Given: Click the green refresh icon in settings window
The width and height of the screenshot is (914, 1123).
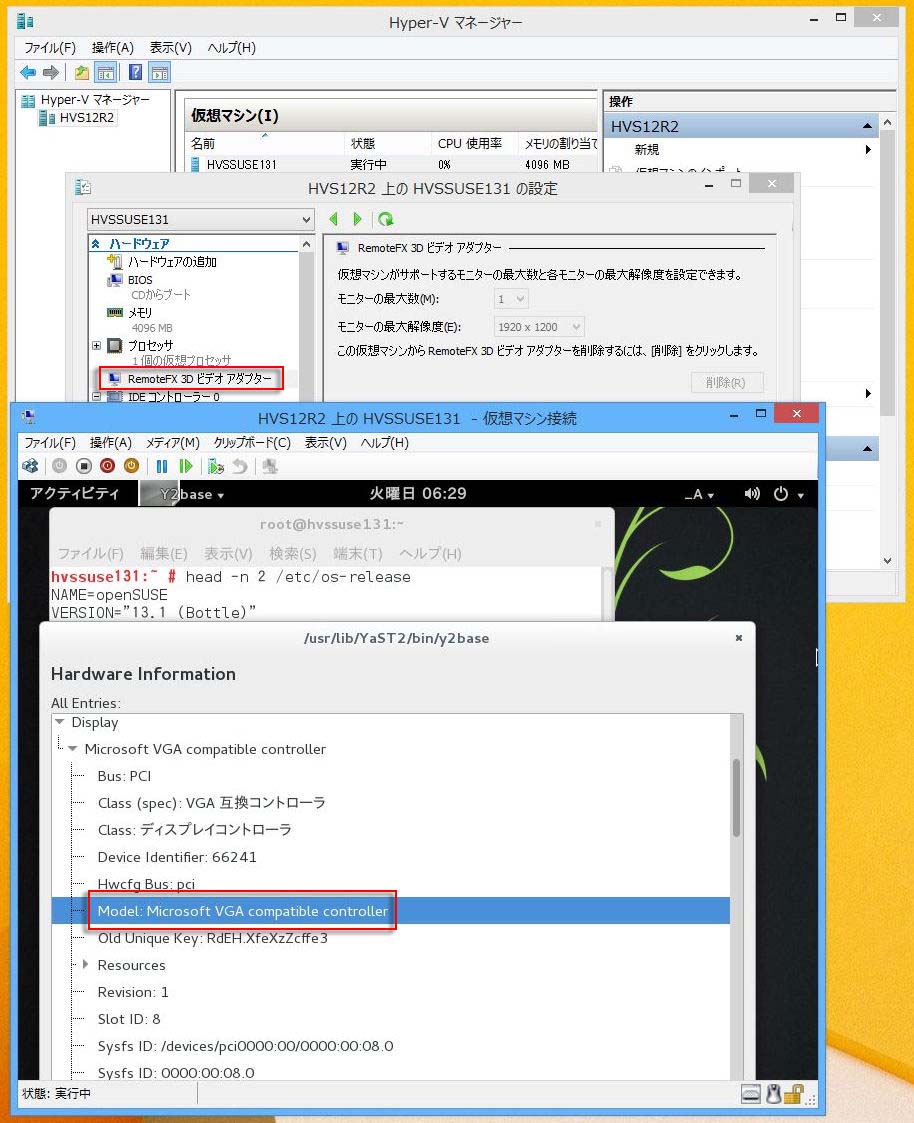Looking at the screenshot, I should click(385, 219).
